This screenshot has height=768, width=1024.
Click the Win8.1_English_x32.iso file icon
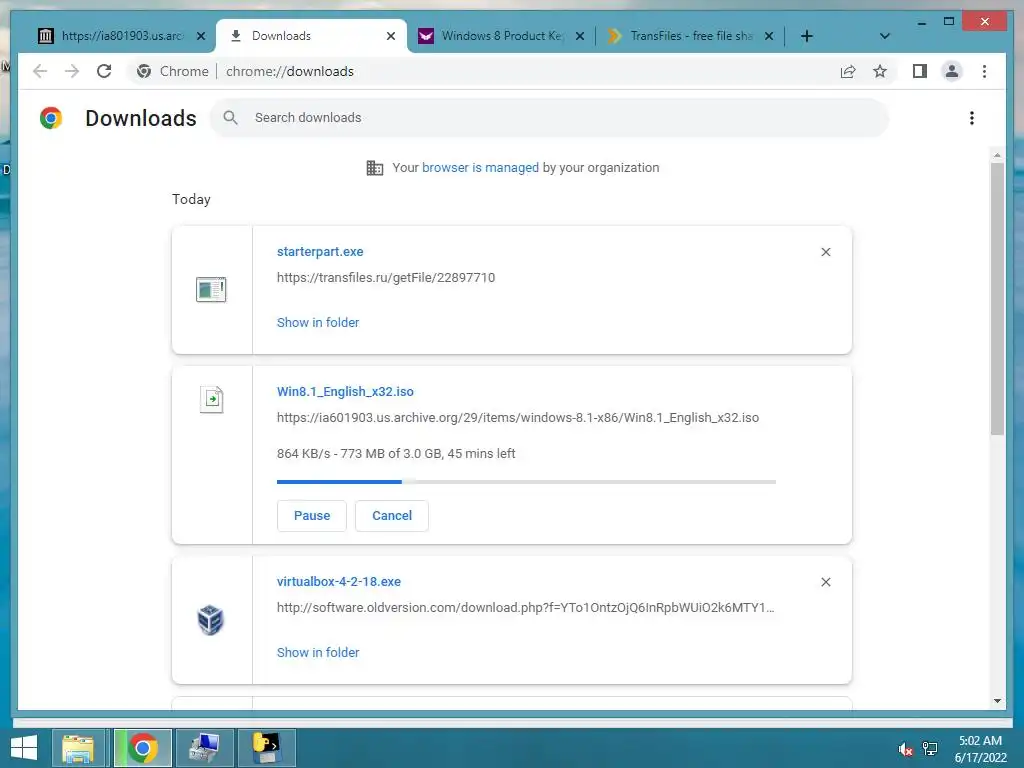tap(211, 399)
